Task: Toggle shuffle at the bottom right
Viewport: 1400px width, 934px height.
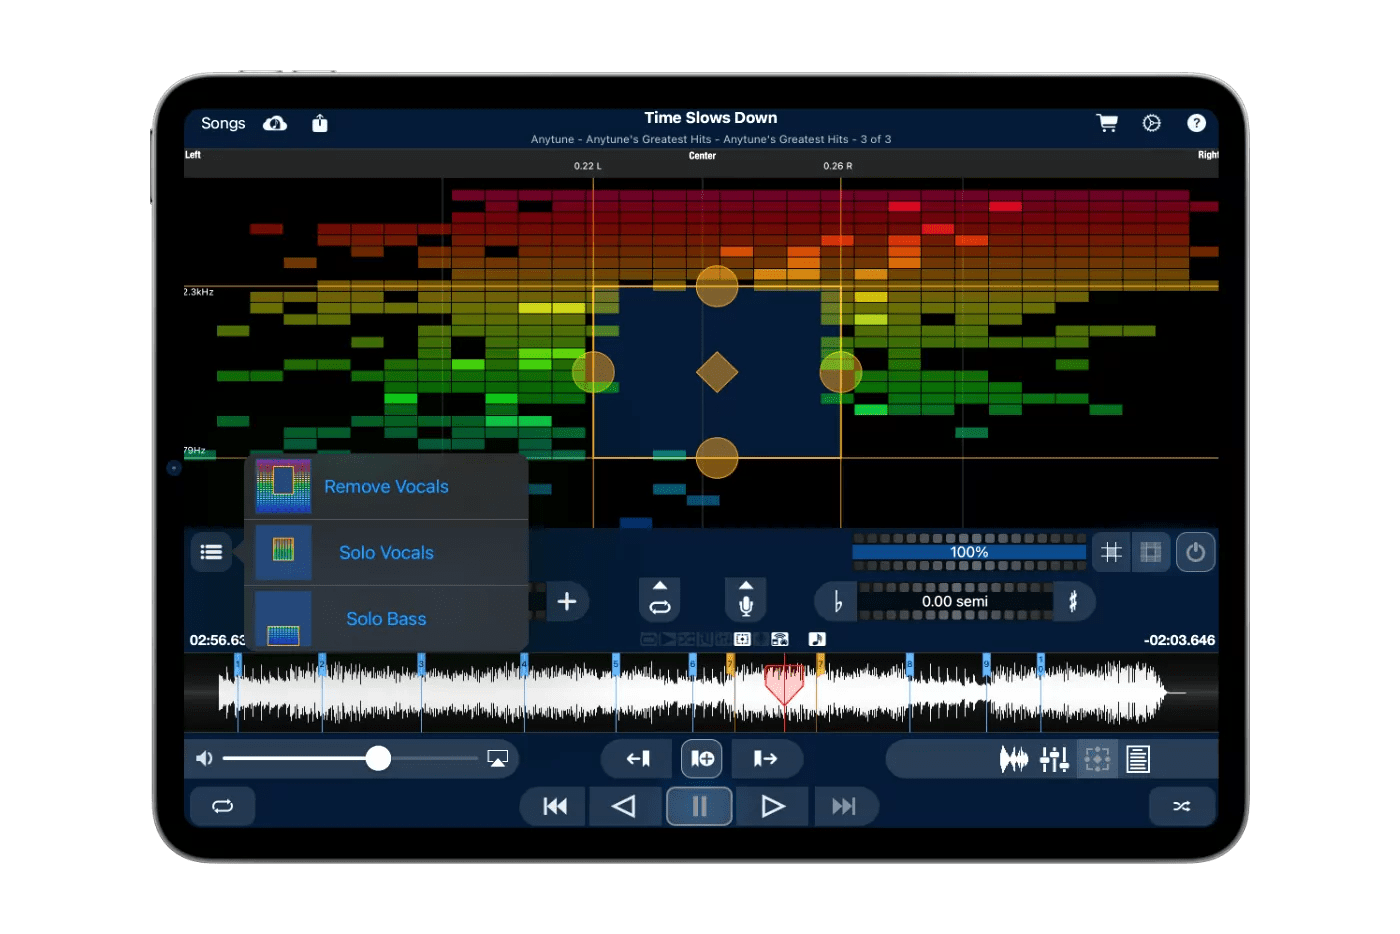Action: (x=1181, y=806)
